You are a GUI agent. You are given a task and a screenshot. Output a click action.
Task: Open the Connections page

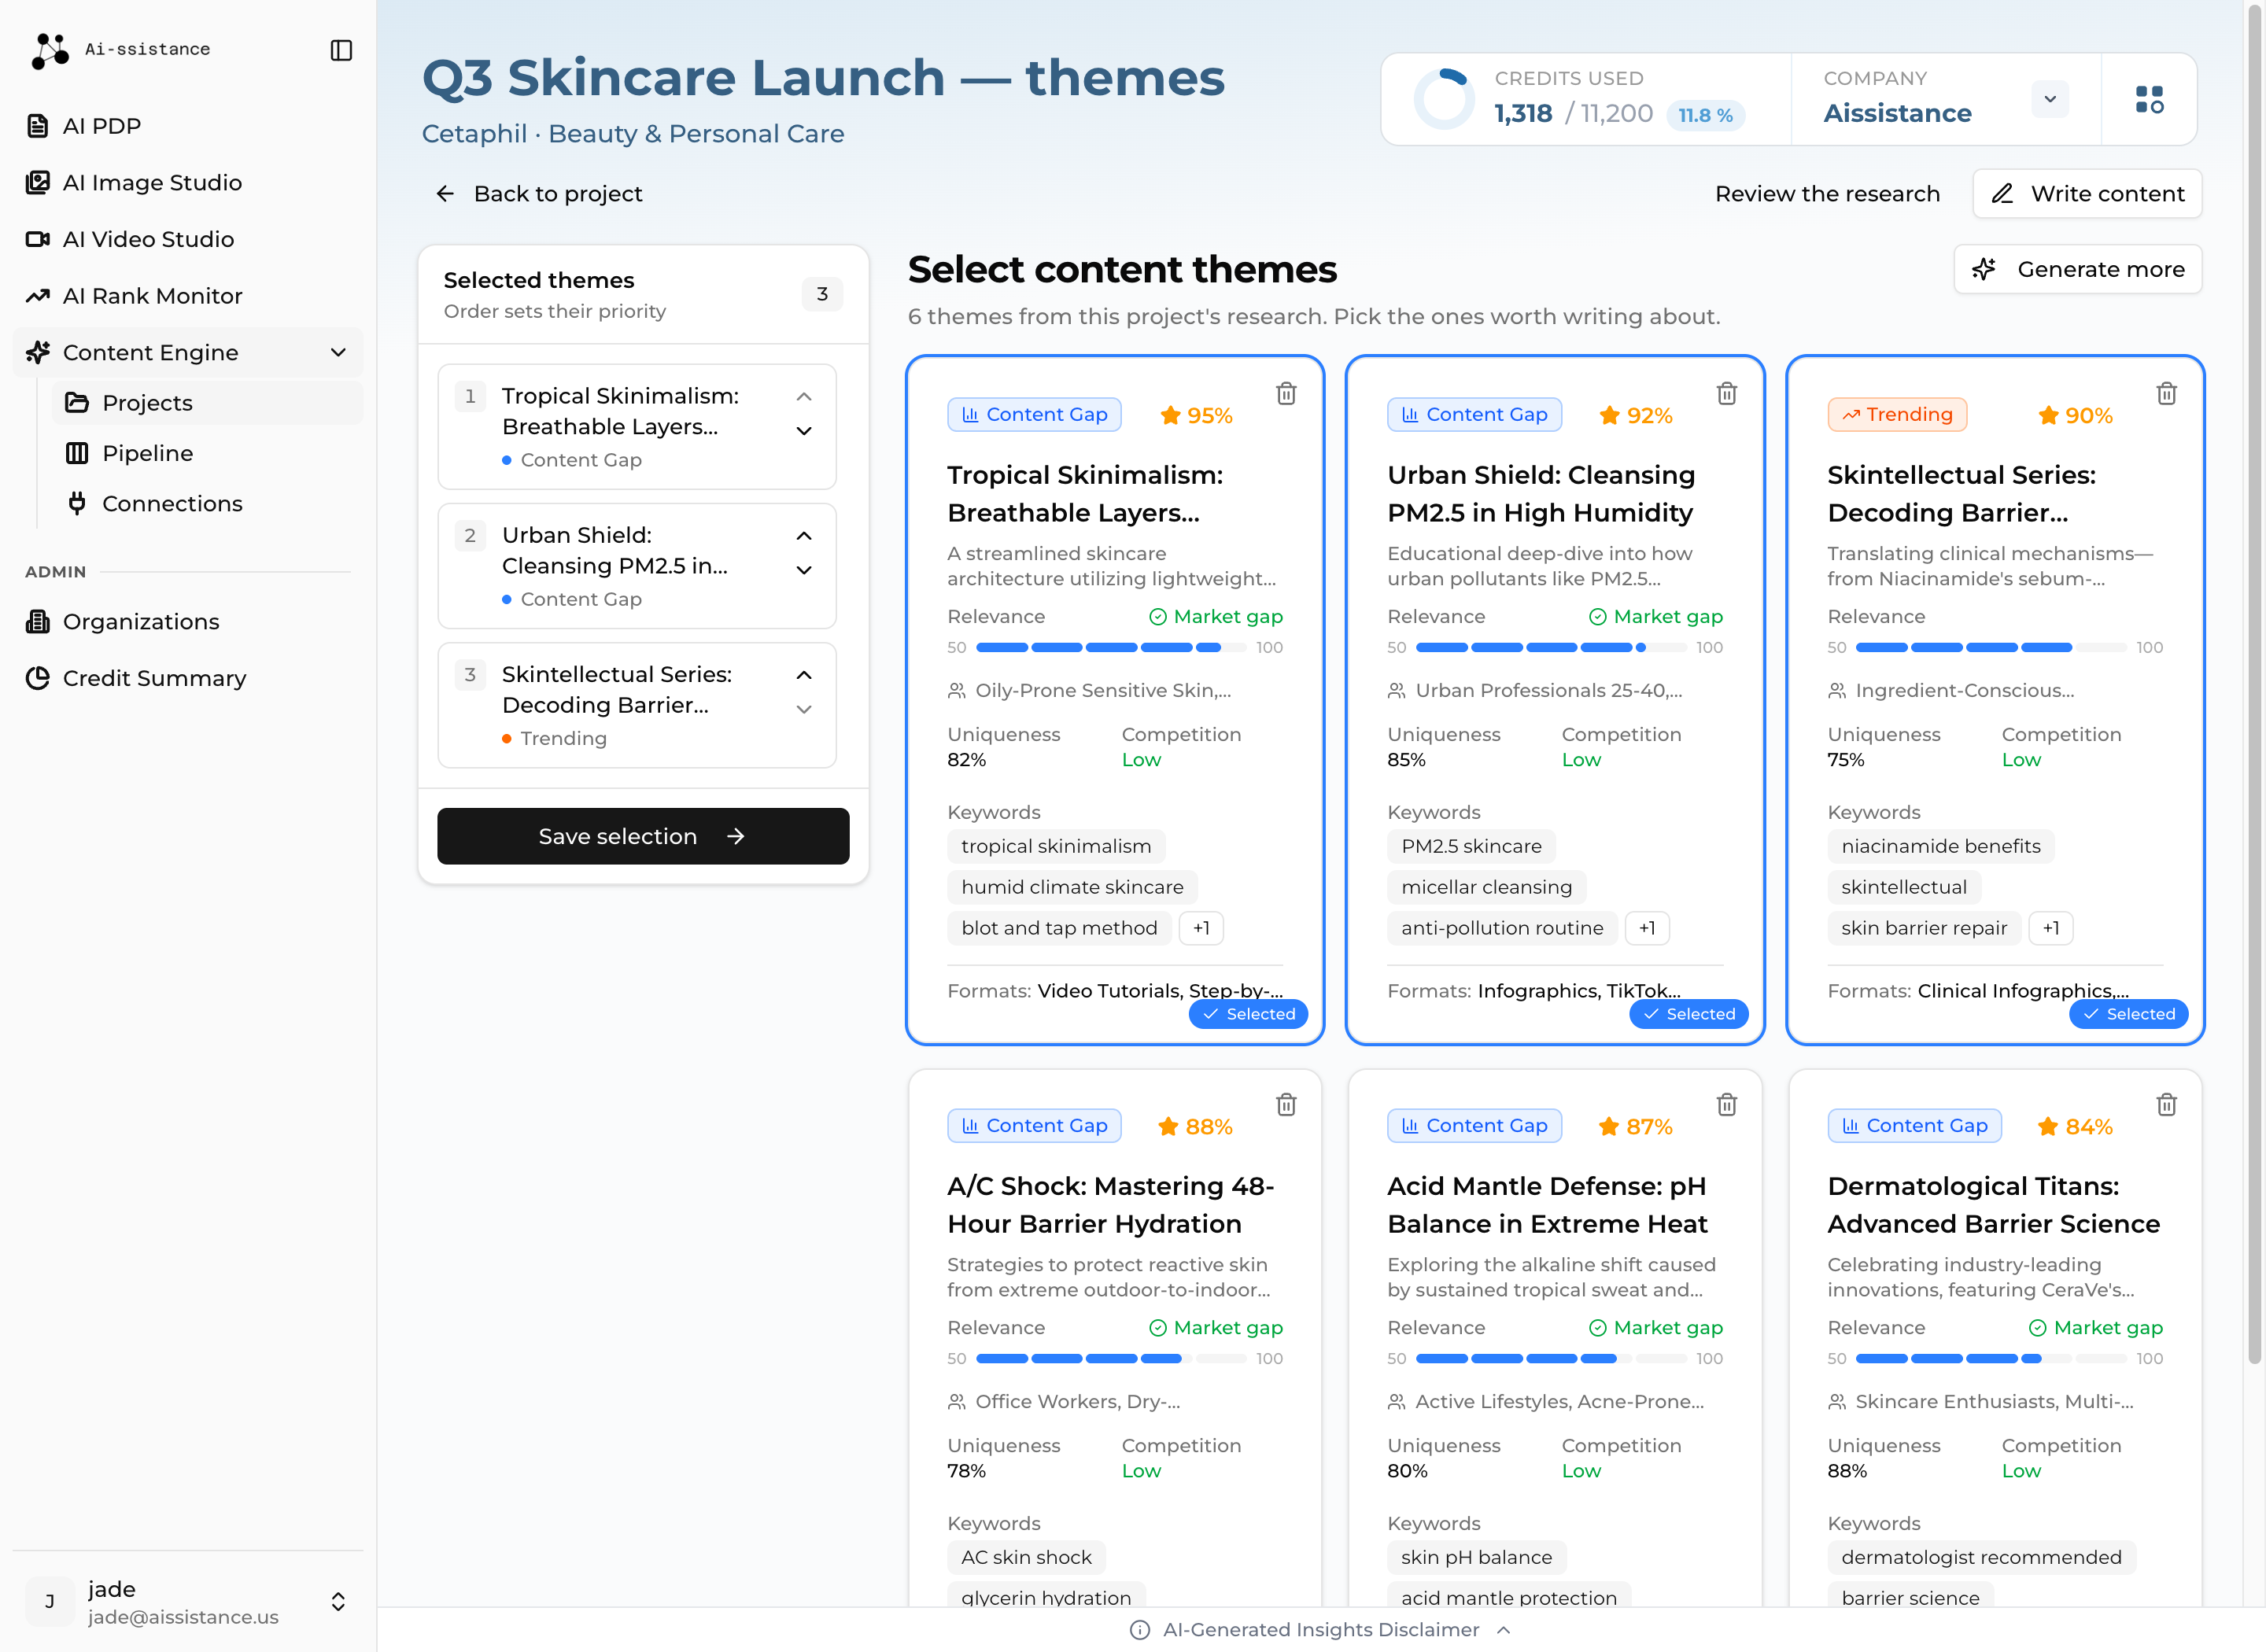click(207, 504)
